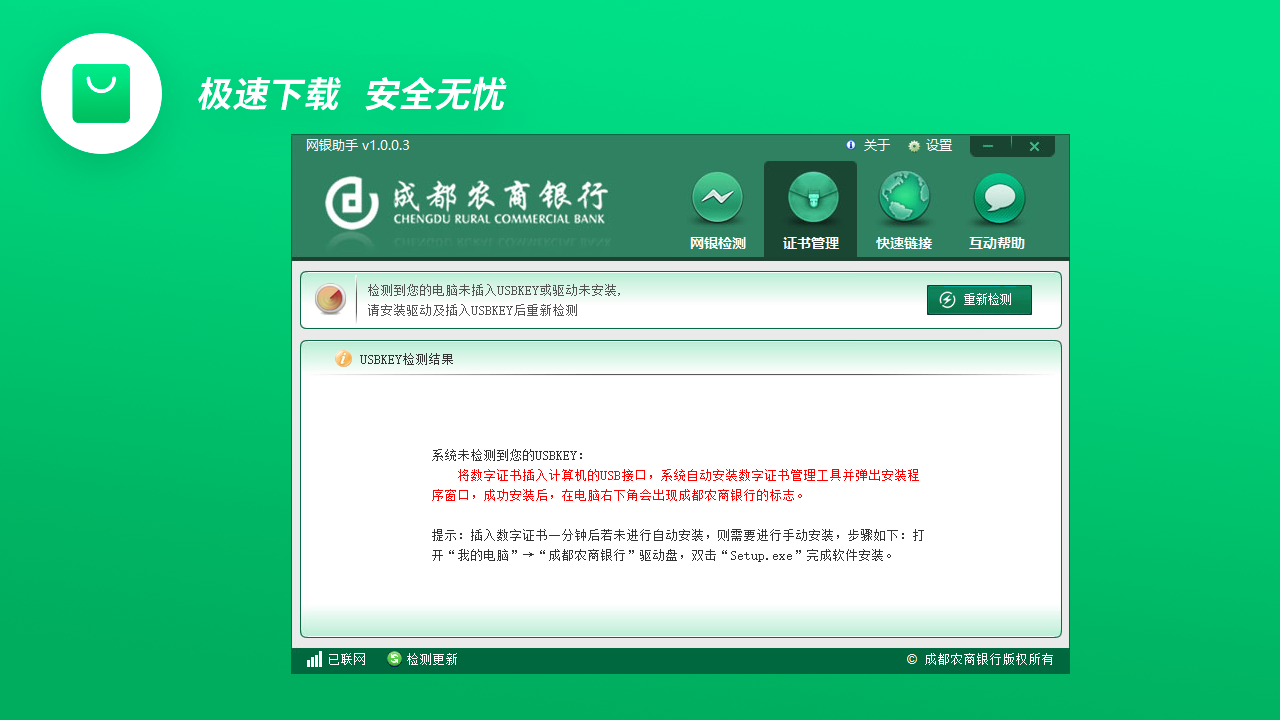
Task: Switch to the 网银检测 tab
Action: click(716, 242)
